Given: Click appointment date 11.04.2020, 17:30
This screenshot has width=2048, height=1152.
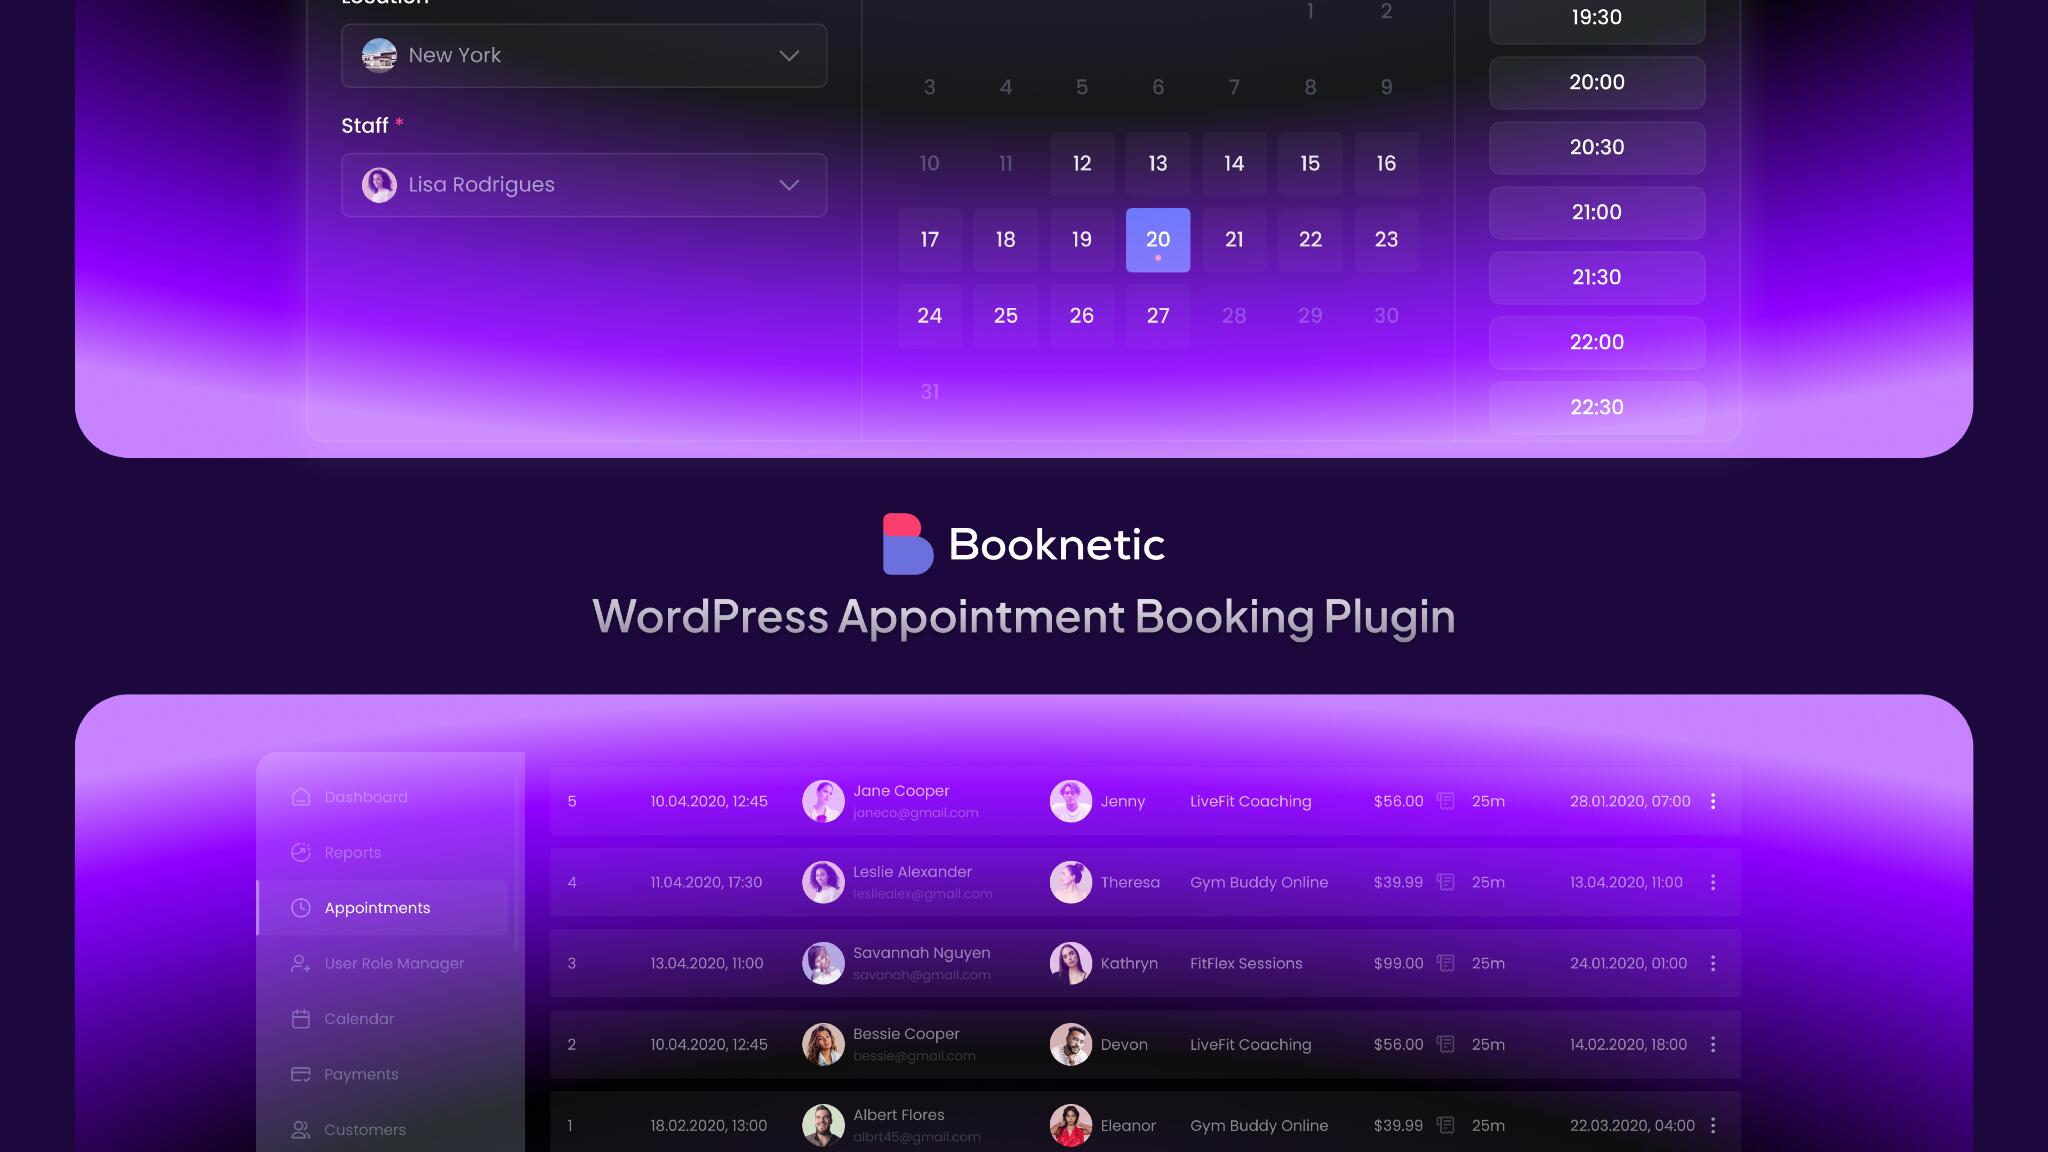Looking at the screenshot, I should [x=706, y=882].
